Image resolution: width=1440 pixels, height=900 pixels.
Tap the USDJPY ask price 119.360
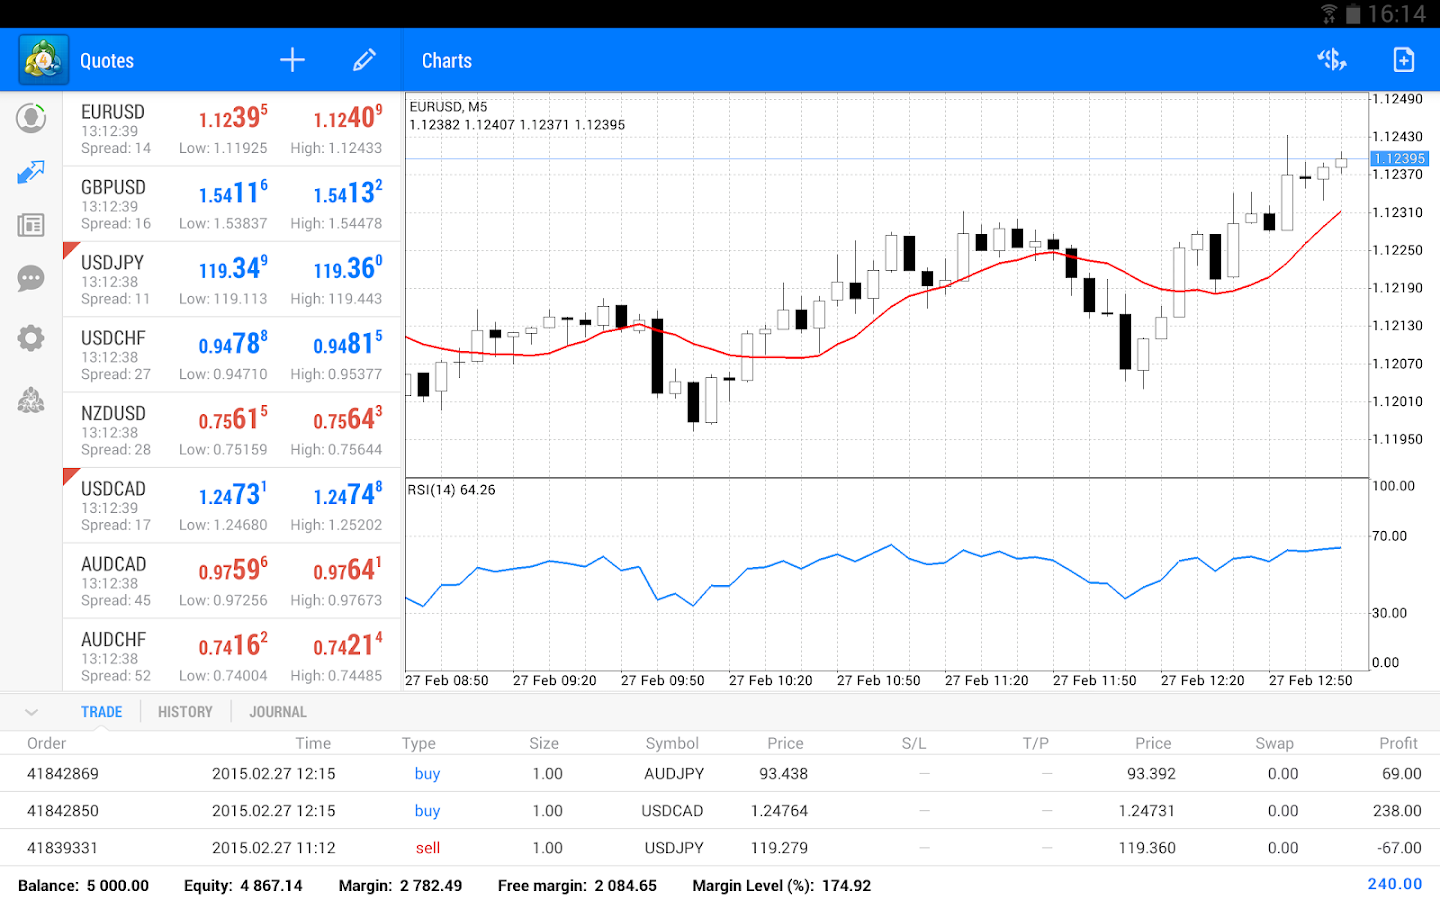click(348, 269)
